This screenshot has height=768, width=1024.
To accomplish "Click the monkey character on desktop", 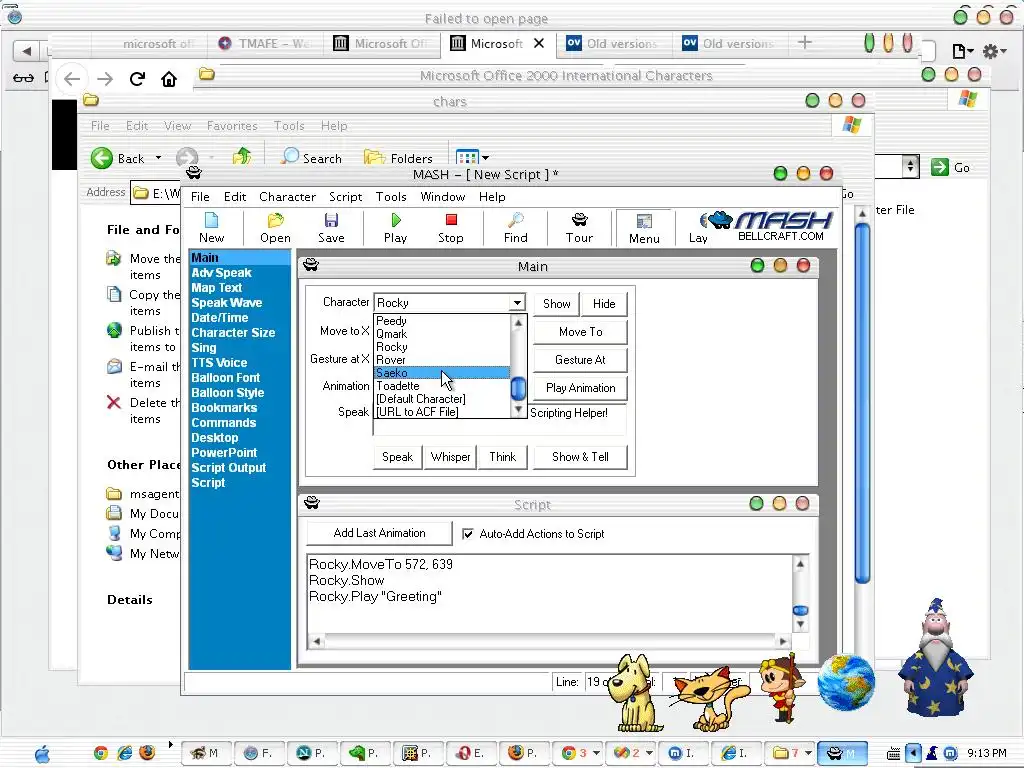I will click(781, 687).
